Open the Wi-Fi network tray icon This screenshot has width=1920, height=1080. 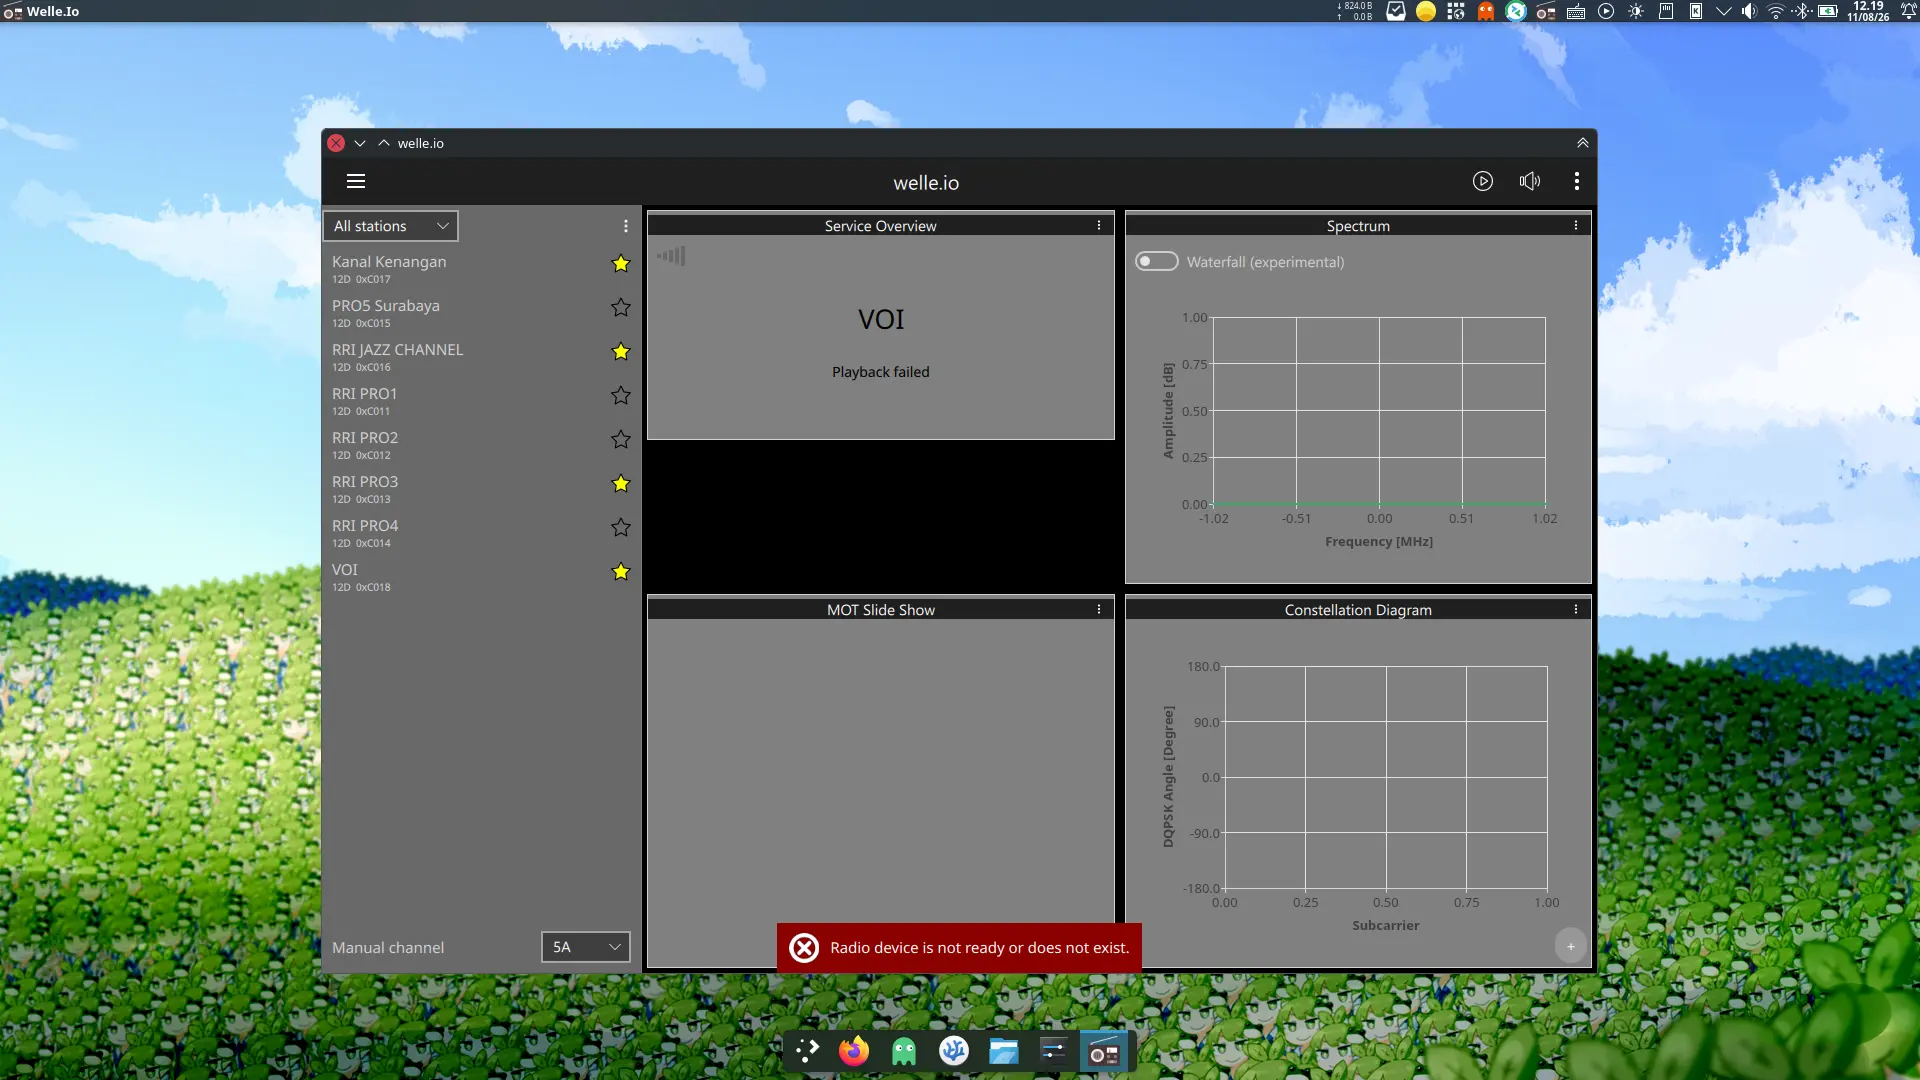(x=1776, y=12)
